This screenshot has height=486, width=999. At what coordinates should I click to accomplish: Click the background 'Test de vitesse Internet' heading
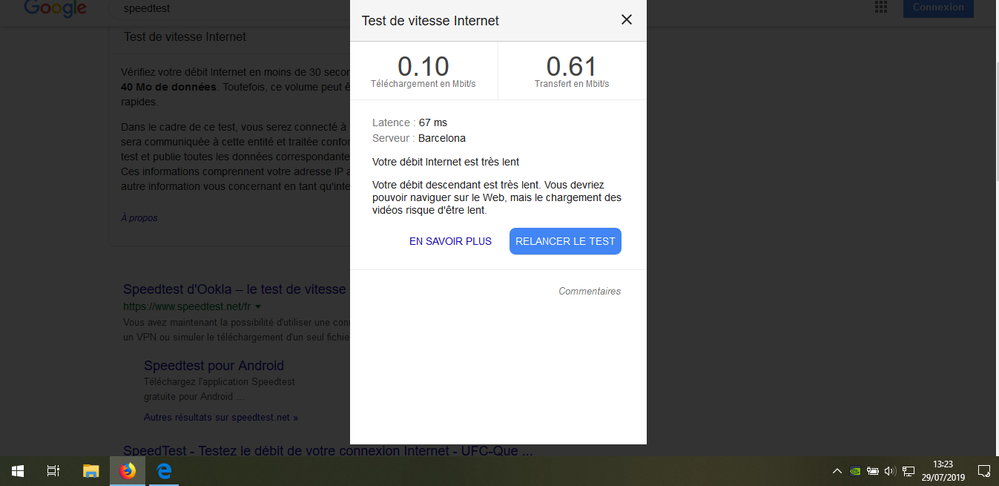click(x=185, y=37)
